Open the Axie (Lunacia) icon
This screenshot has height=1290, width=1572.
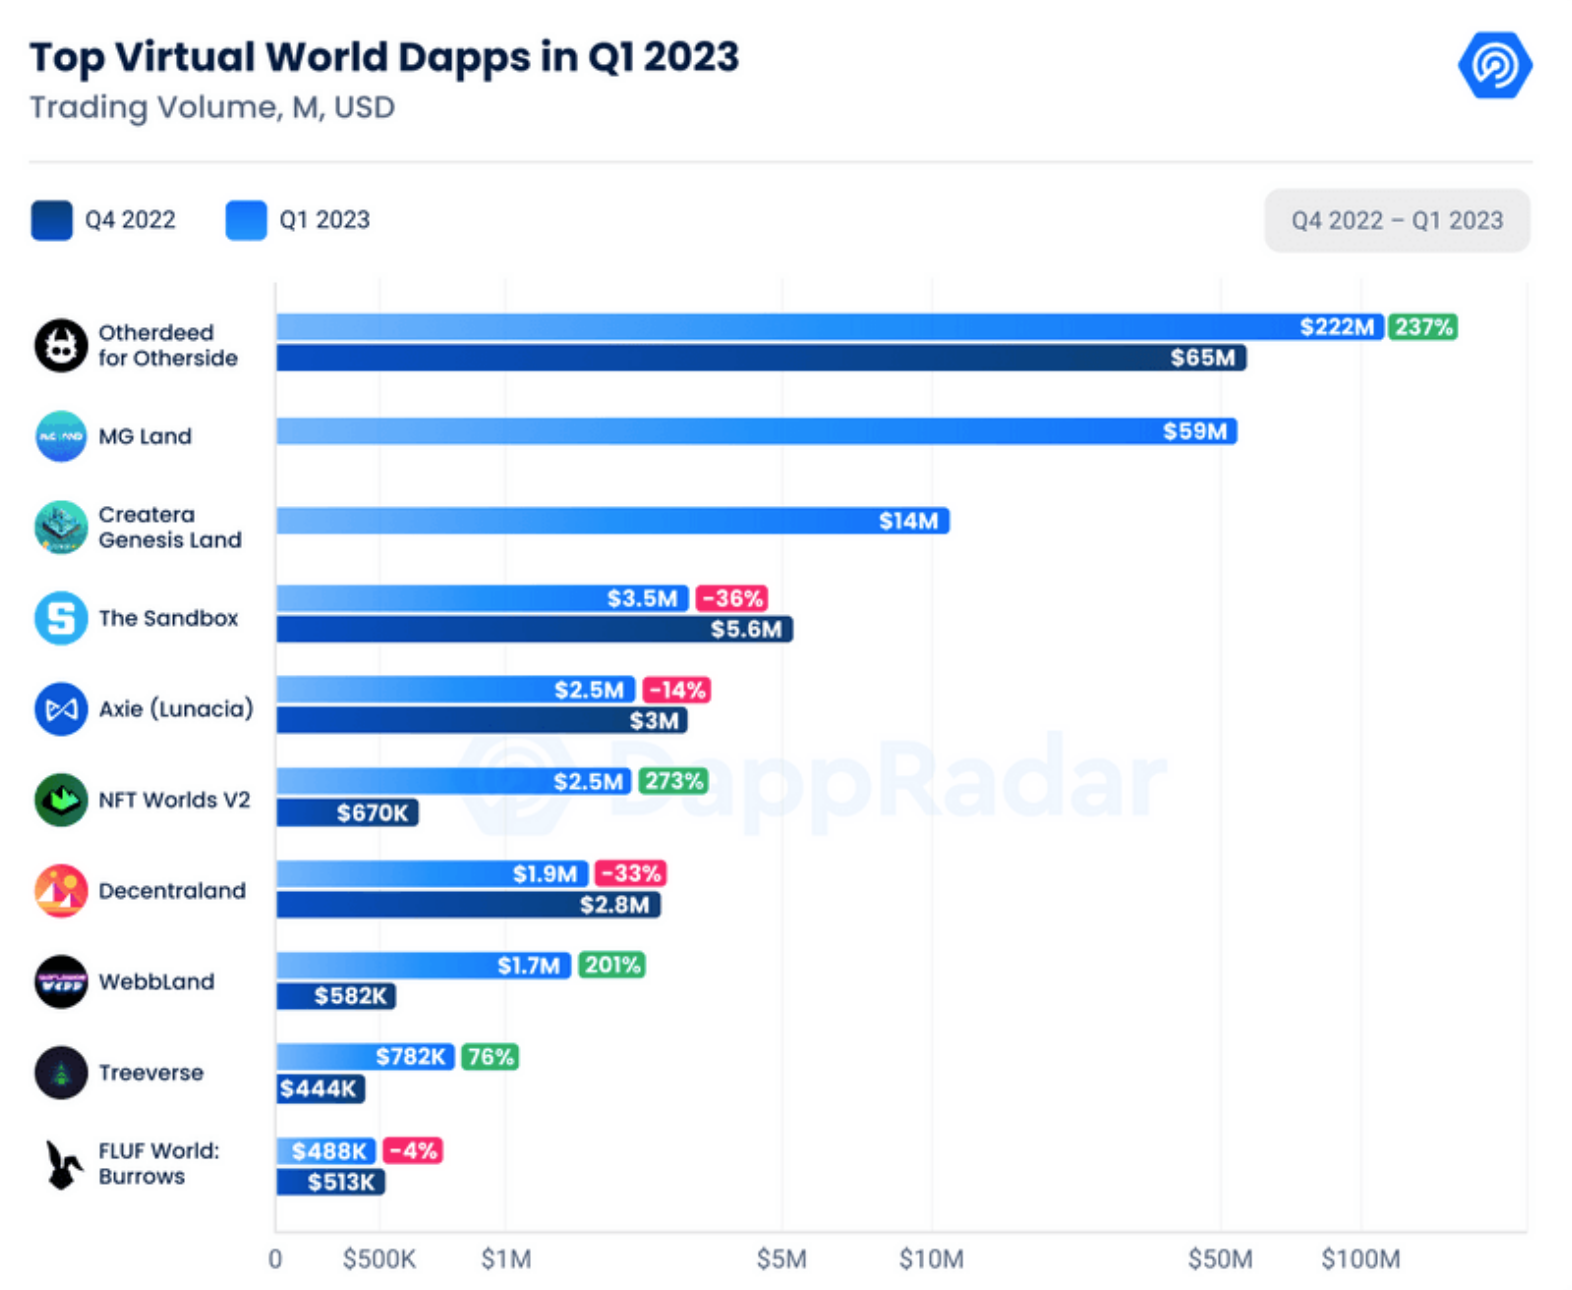click(61, 709)
